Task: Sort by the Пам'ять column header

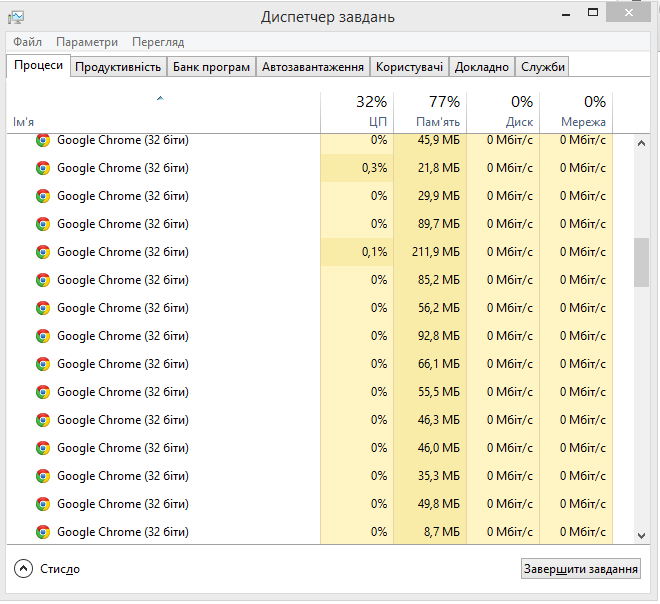Action: [x=430, y=112]
